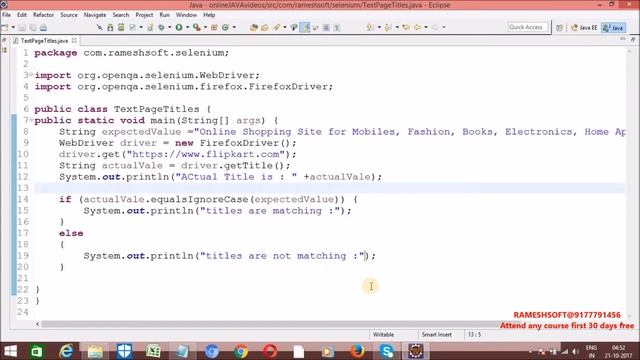
Task: Open the Debug dropdown arrow
Action: 169,27
